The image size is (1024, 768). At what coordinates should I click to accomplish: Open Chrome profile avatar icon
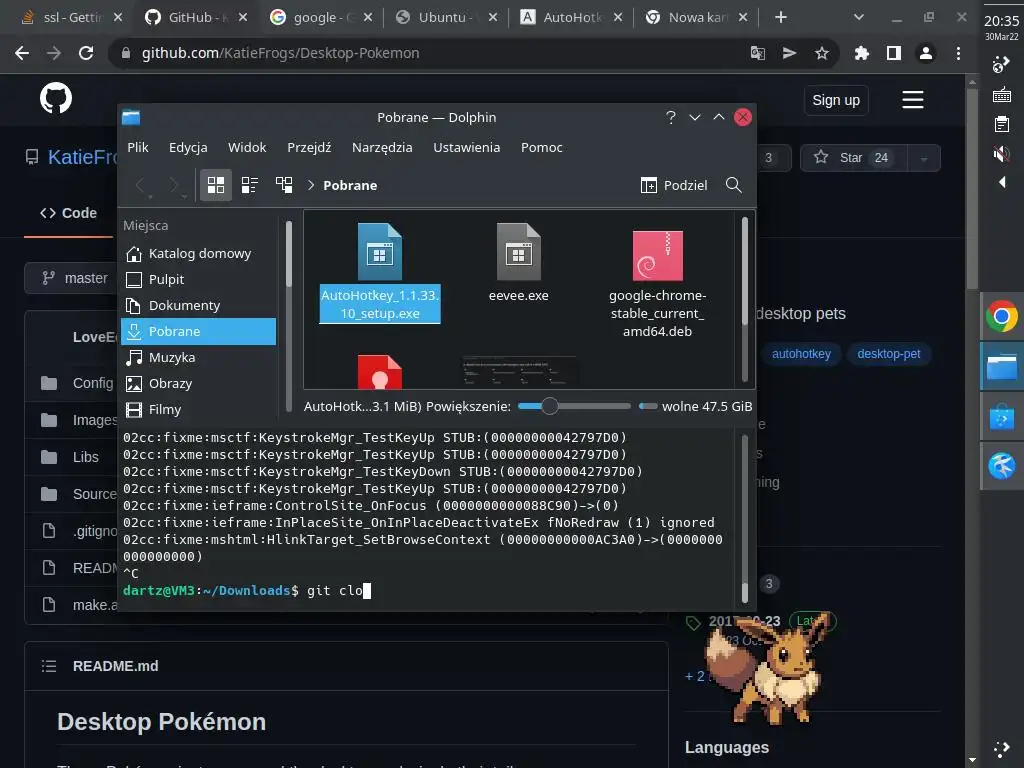926,53
